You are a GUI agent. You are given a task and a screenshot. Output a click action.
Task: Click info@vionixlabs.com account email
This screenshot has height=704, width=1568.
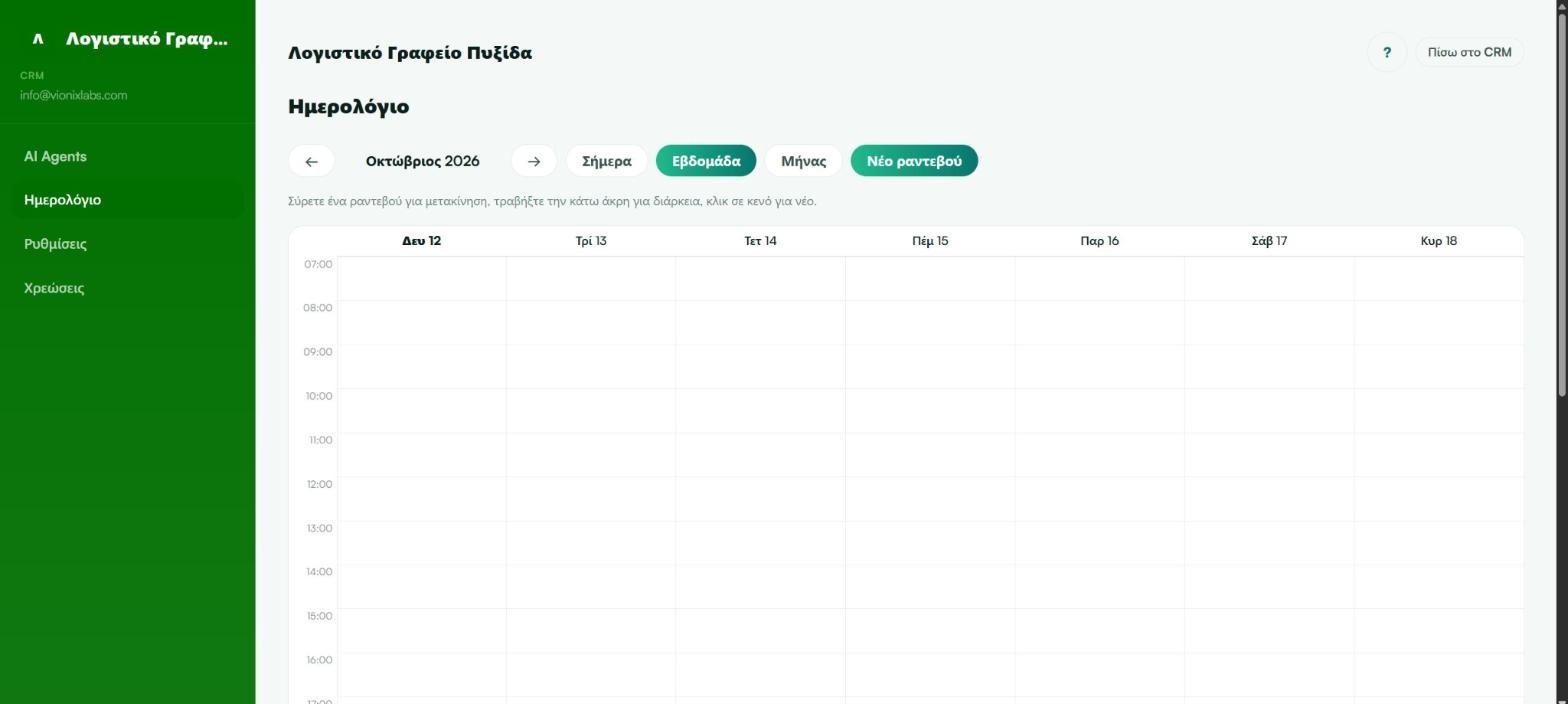coord(73,95)
